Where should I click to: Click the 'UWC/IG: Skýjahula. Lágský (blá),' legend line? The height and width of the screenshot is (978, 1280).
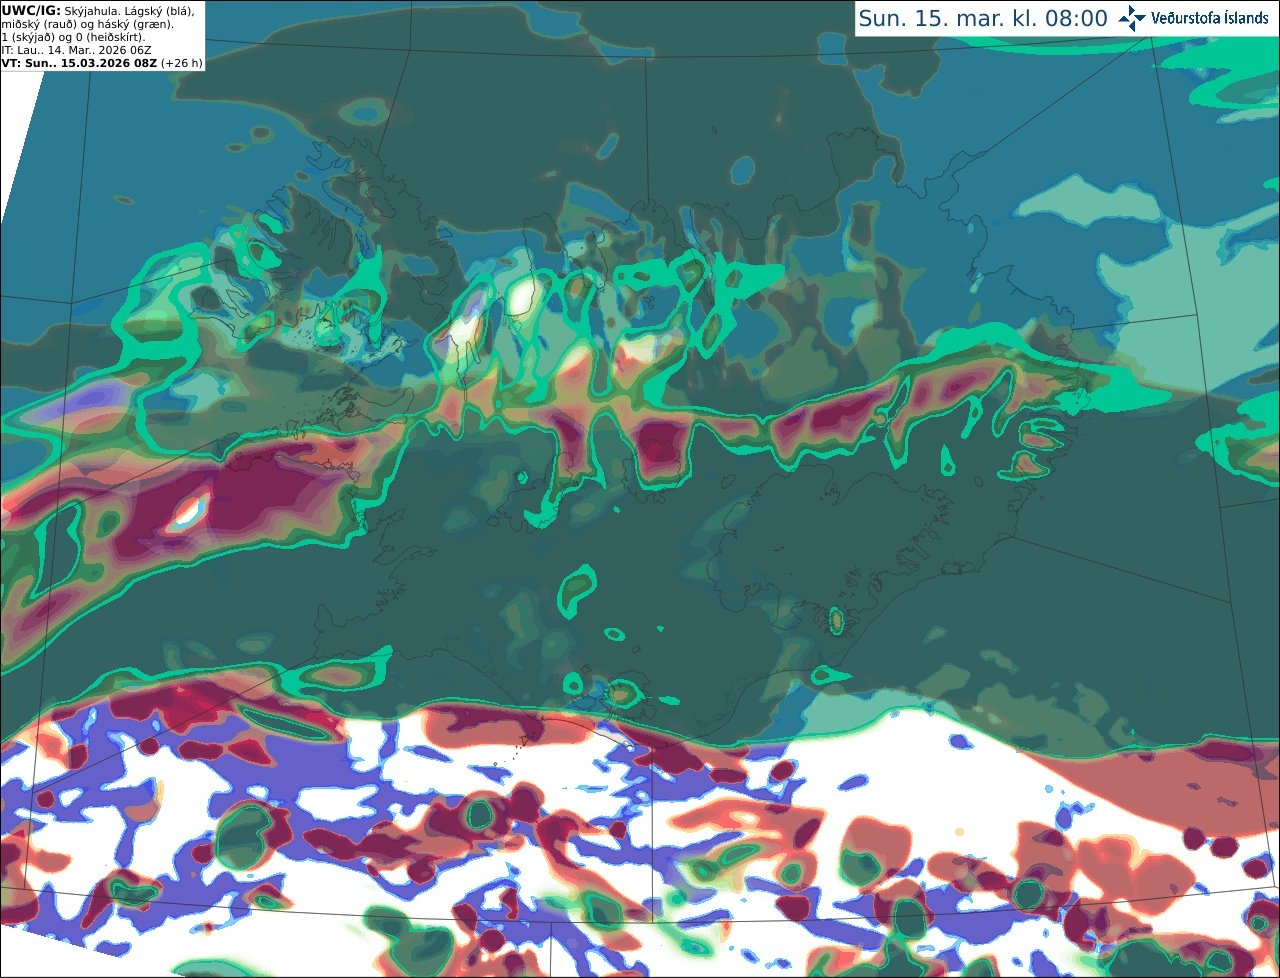[x=98, y=10]
